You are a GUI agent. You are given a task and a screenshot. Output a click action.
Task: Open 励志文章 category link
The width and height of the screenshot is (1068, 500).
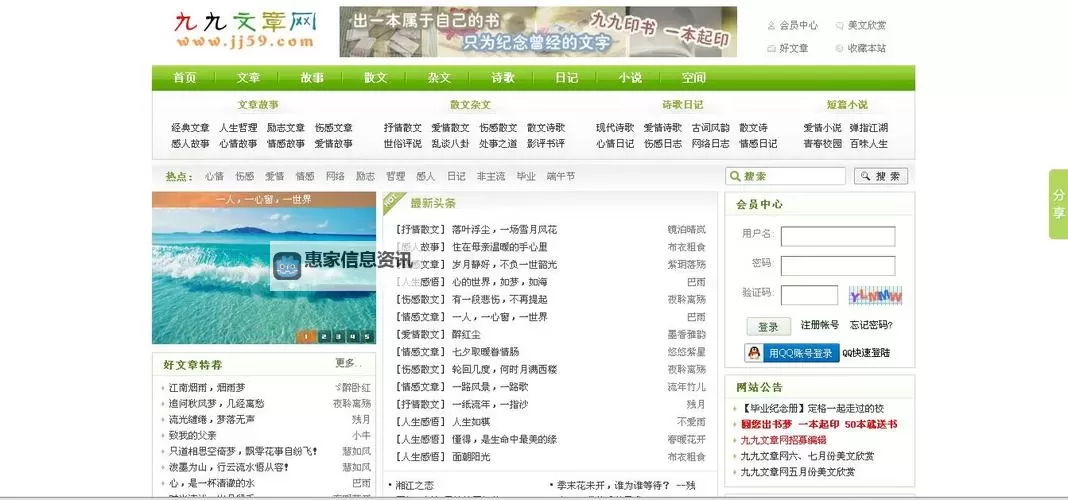286,127
